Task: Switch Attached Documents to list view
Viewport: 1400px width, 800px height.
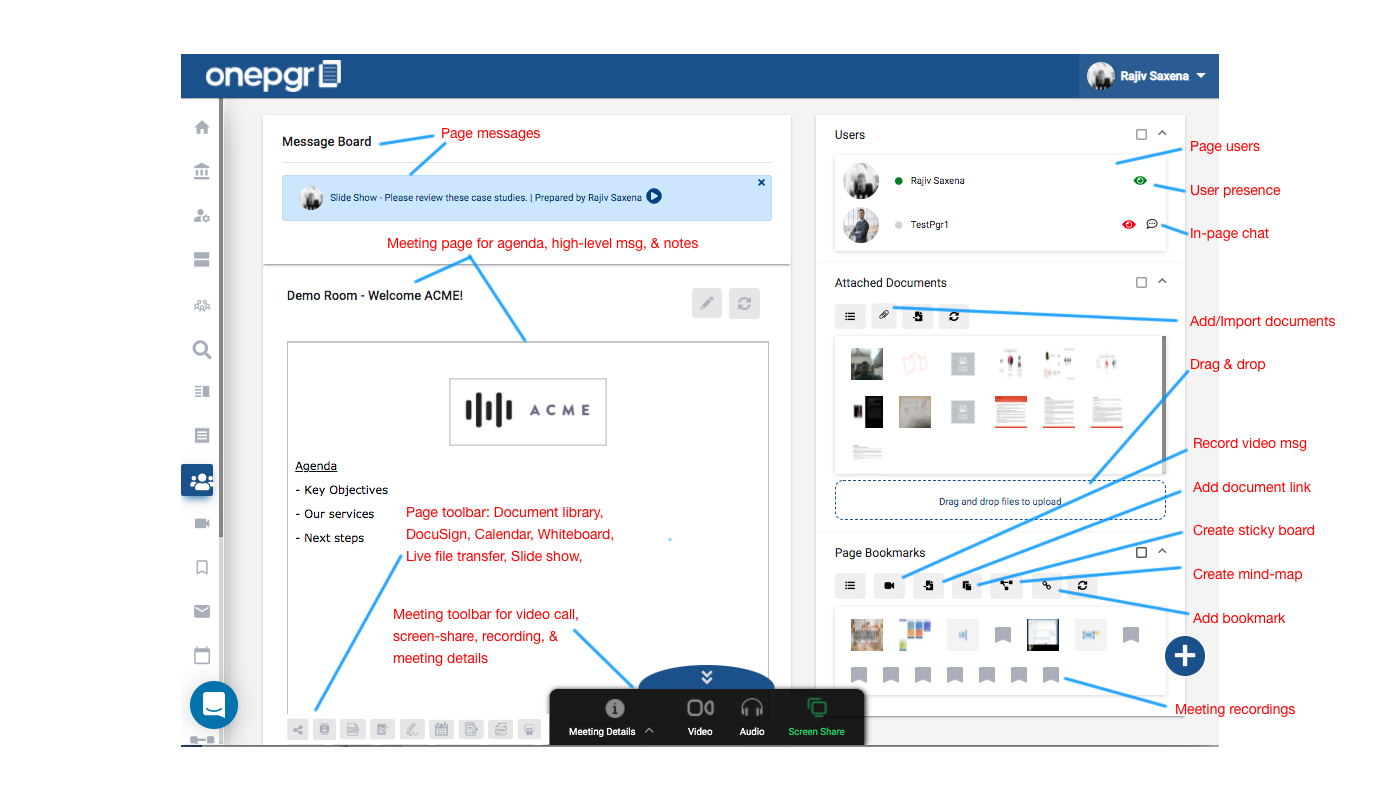Action: click(x=850, y=316)
